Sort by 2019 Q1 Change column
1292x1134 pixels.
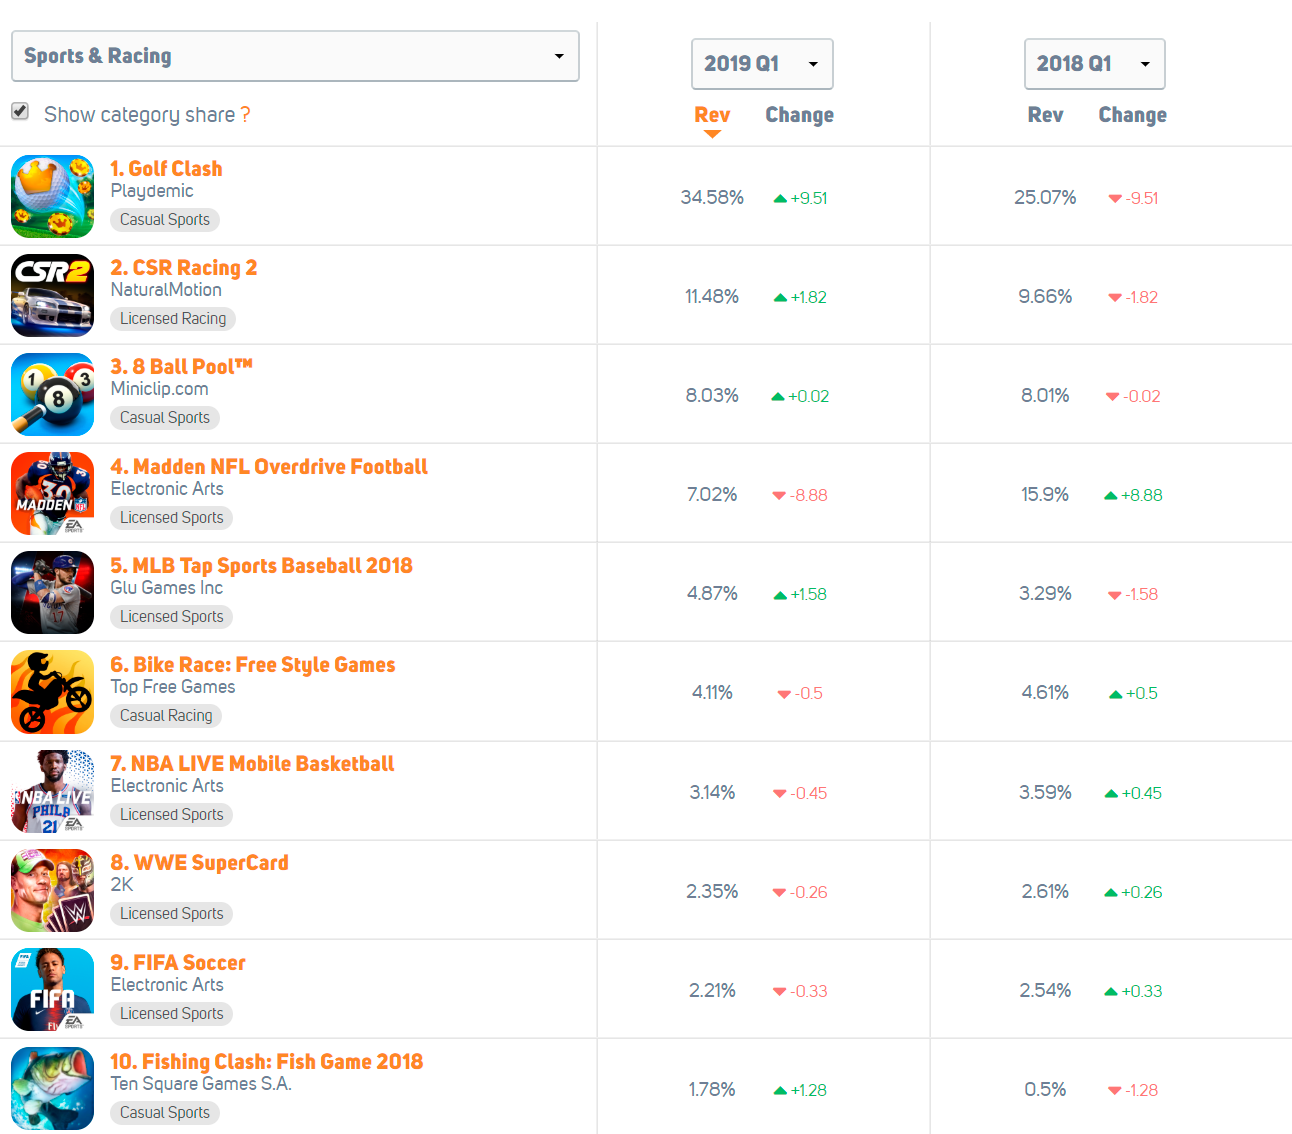(800, 115)
